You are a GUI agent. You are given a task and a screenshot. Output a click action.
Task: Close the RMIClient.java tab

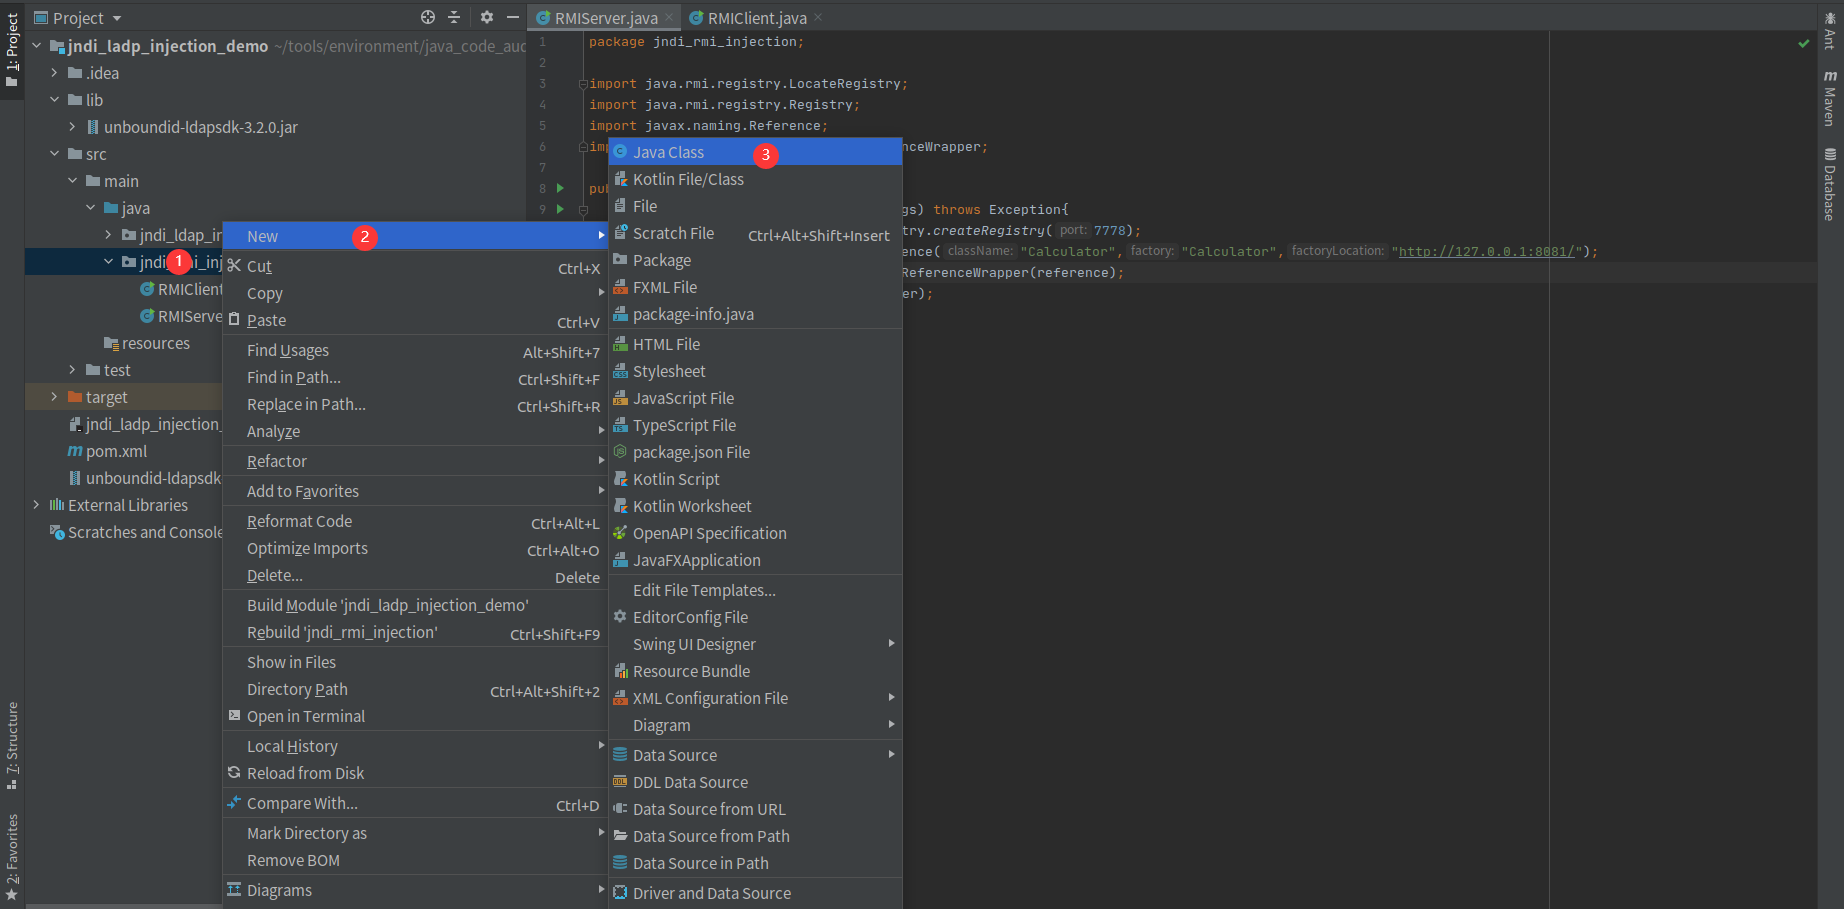click(818, 17)
